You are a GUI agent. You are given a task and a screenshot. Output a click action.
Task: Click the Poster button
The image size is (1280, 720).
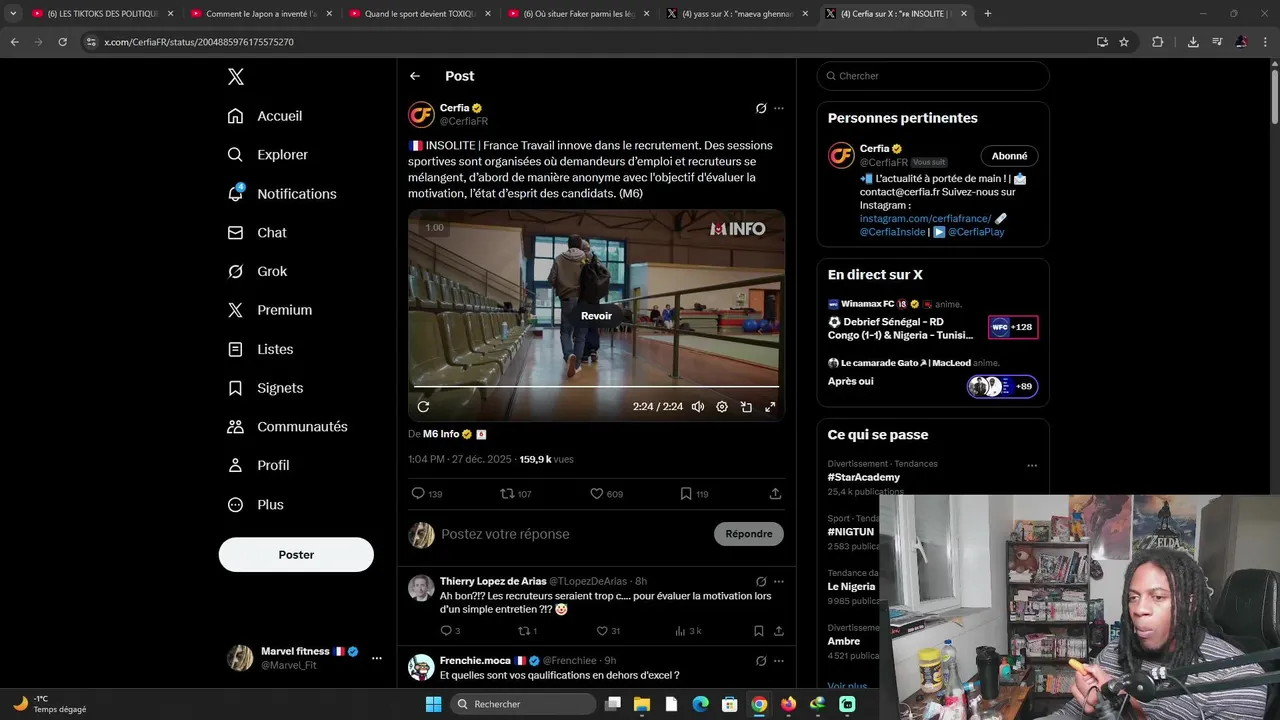tap(296, 555)
